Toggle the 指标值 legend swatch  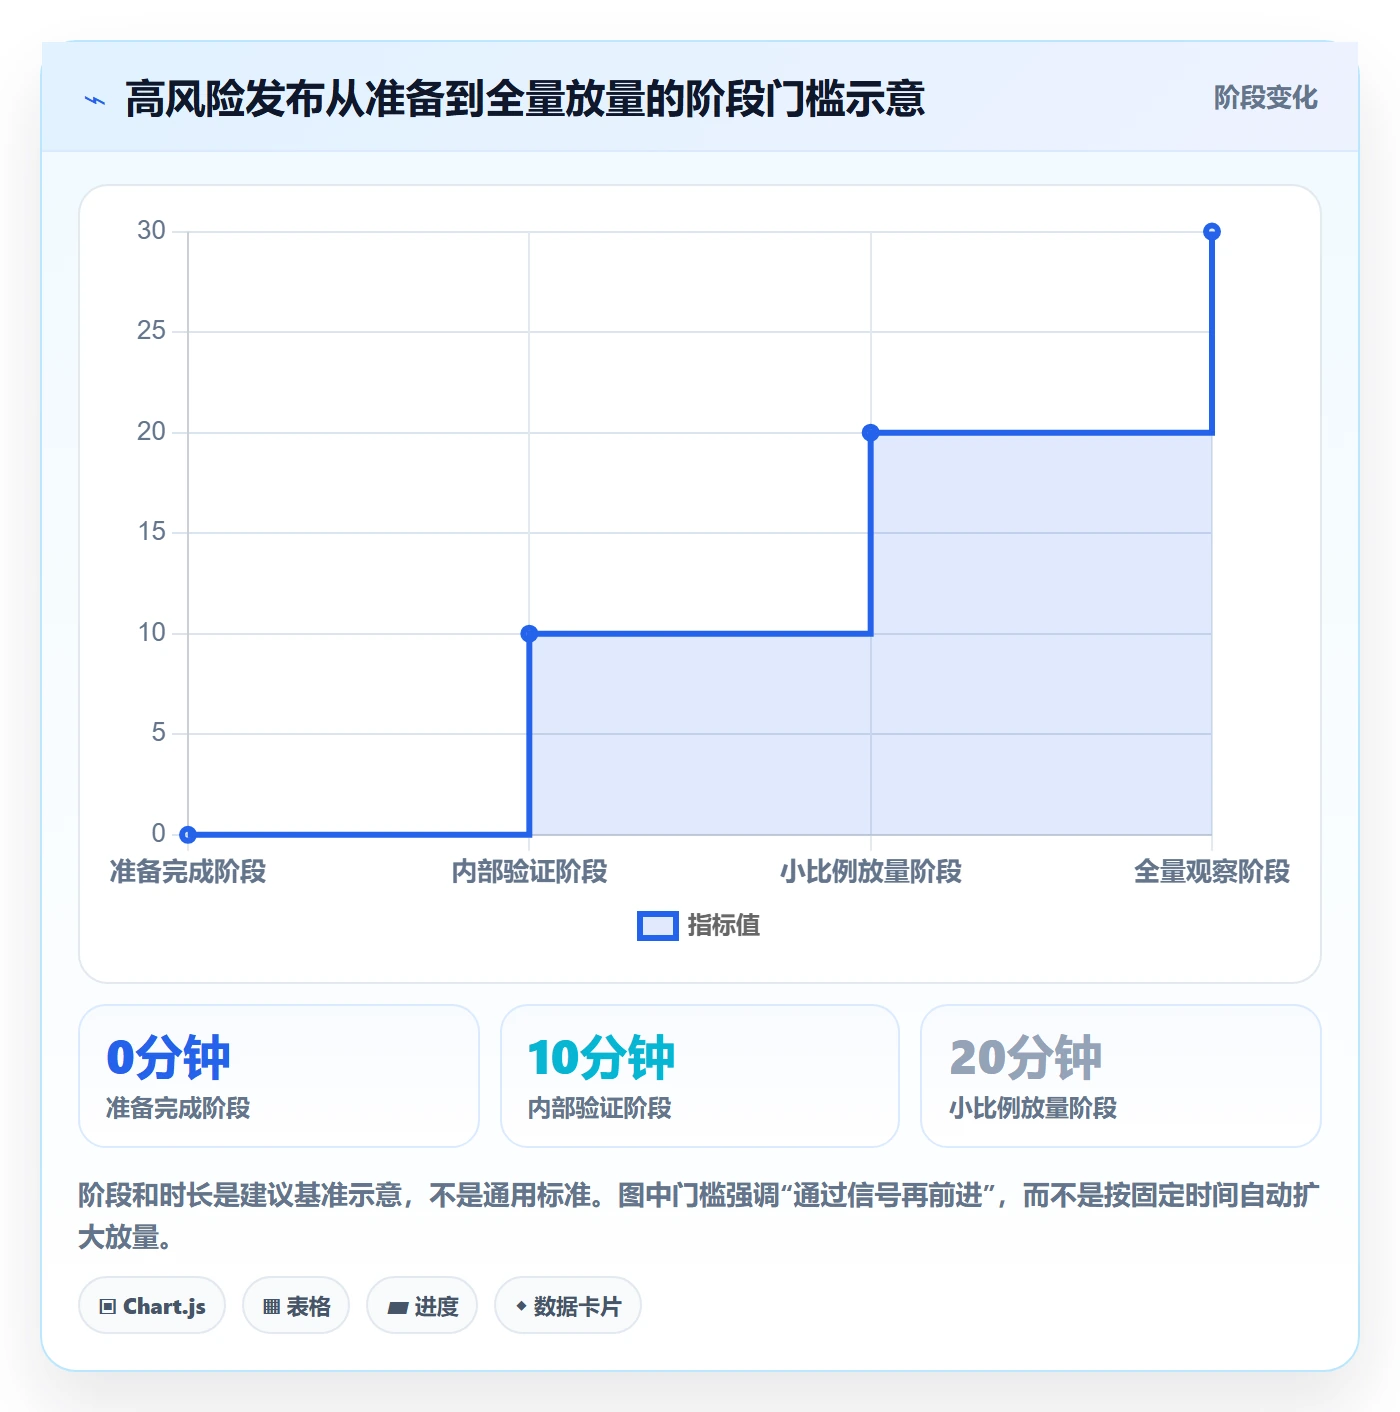658,926
